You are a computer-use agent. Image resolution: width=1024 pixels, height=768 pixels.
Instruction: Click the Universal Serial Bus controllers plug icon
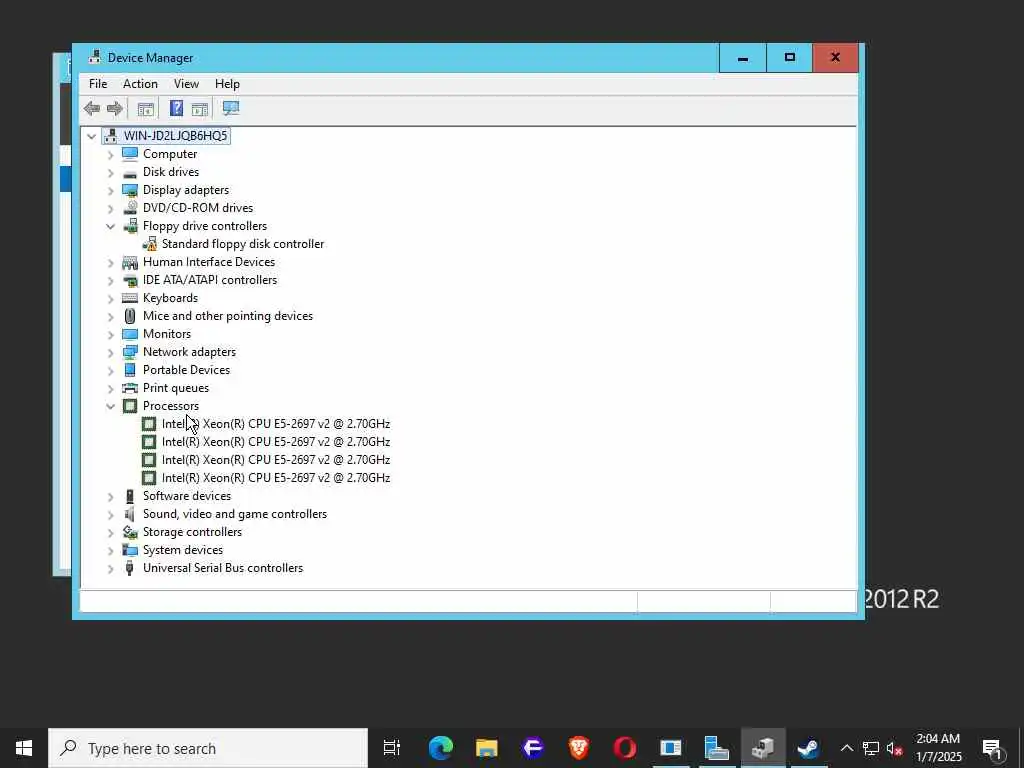coord(130,568)
